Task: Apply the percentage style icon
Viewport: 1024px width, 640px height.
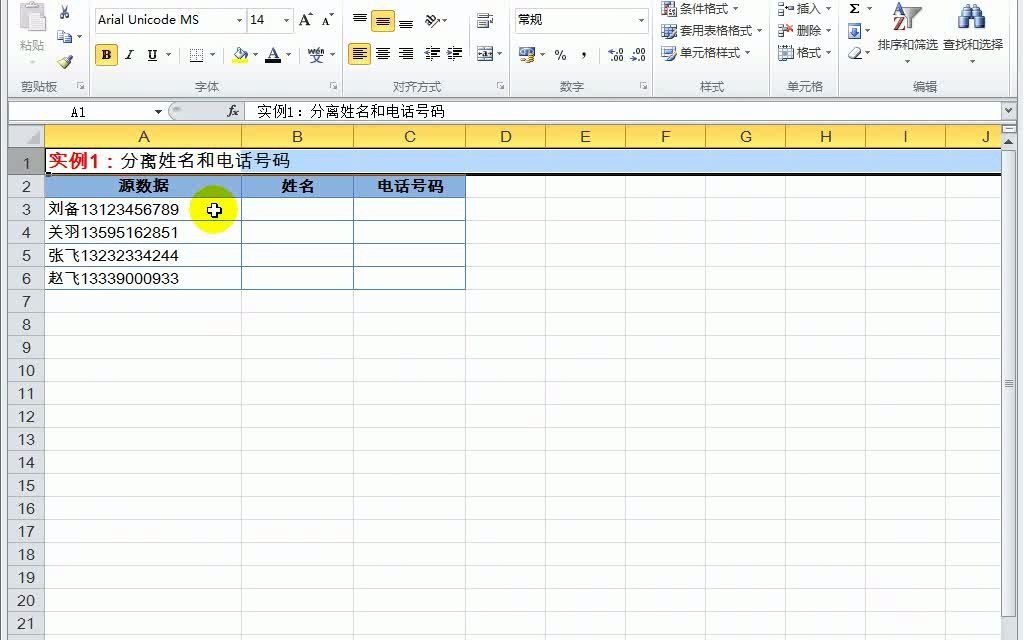Action: coord(560,55)
